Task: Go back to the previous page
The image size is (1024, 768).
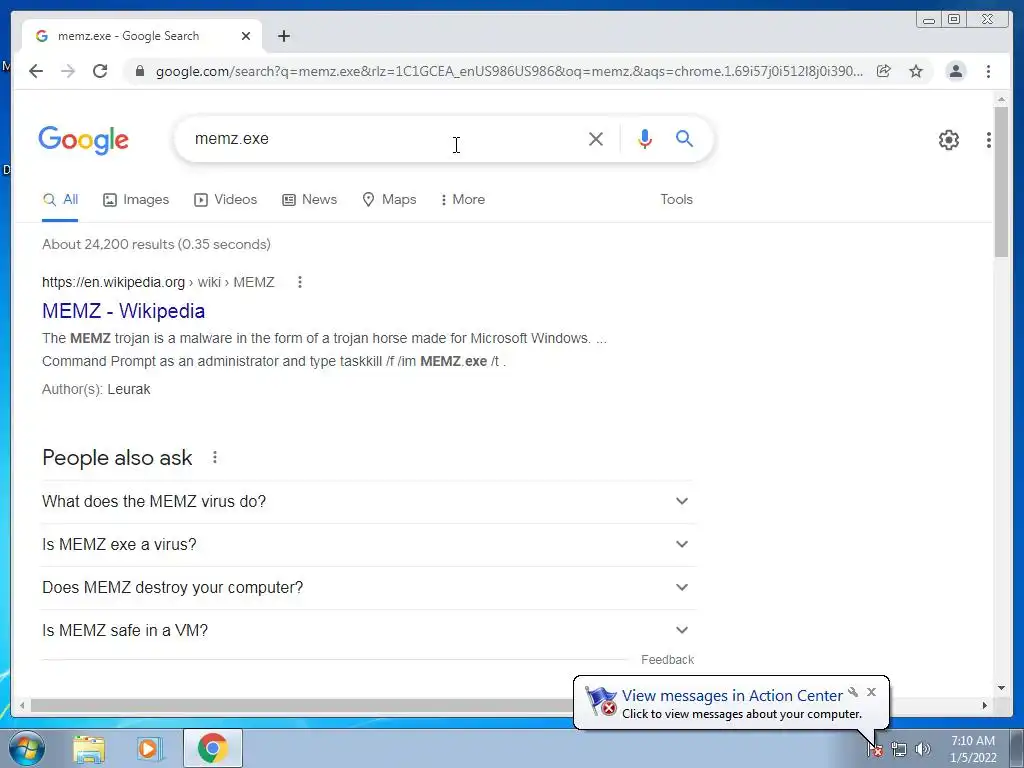Action: click(36, 71)
